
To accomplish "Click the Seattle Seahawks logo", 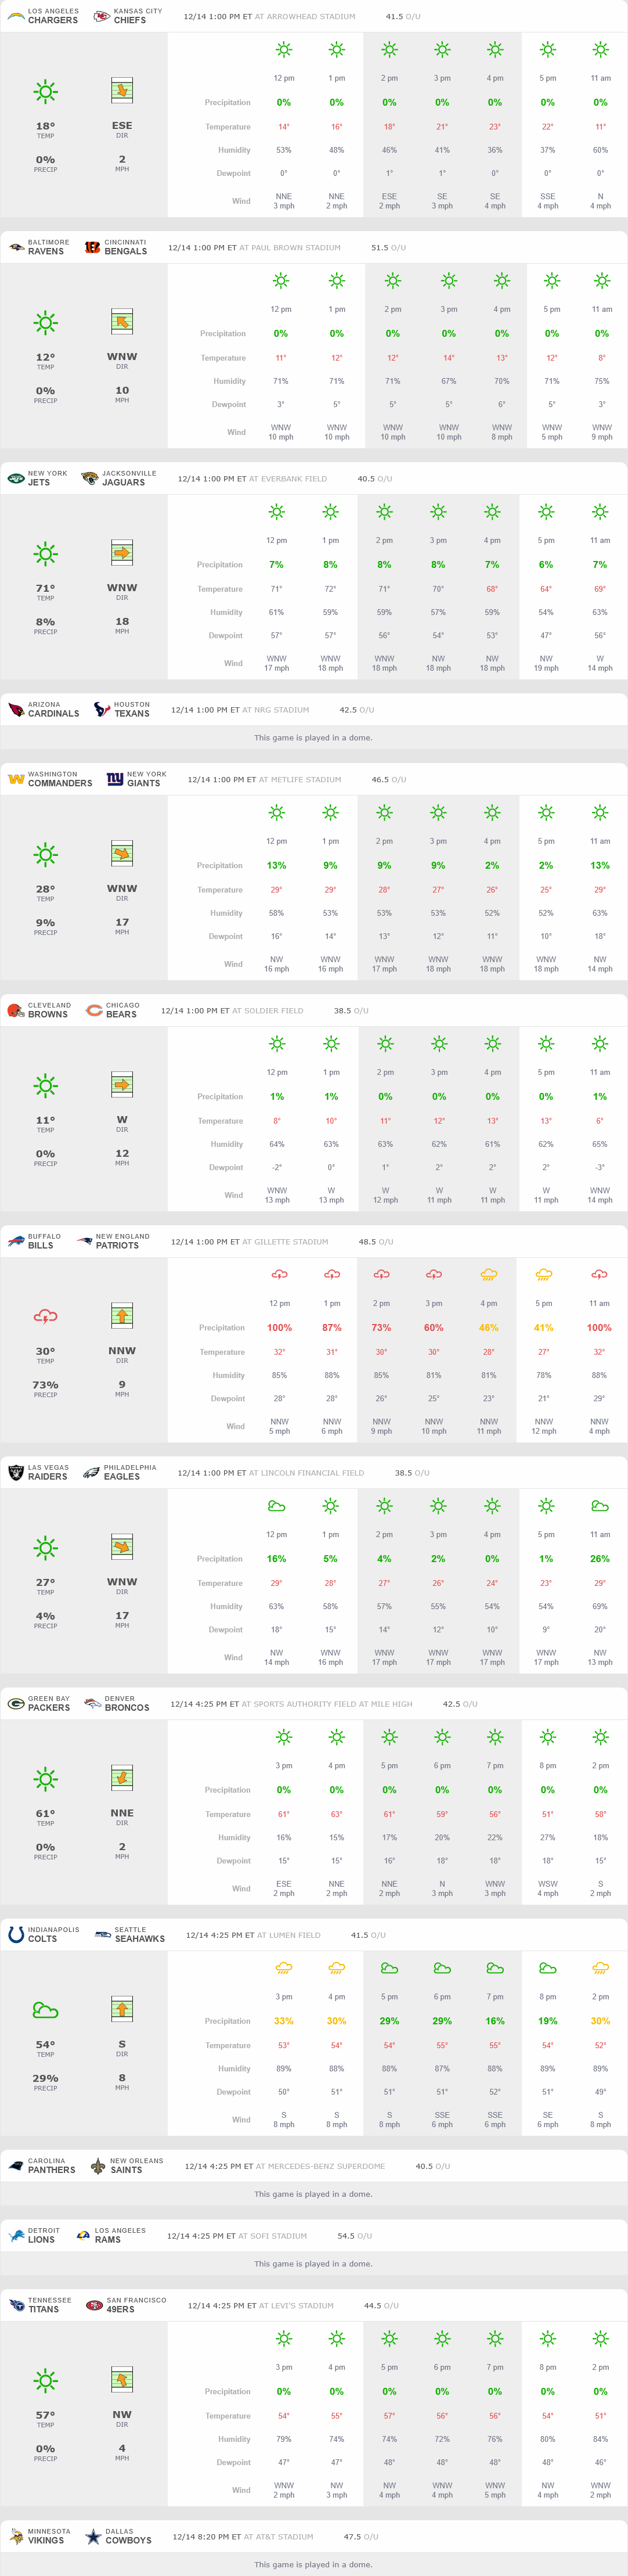I will (102, 1934).
